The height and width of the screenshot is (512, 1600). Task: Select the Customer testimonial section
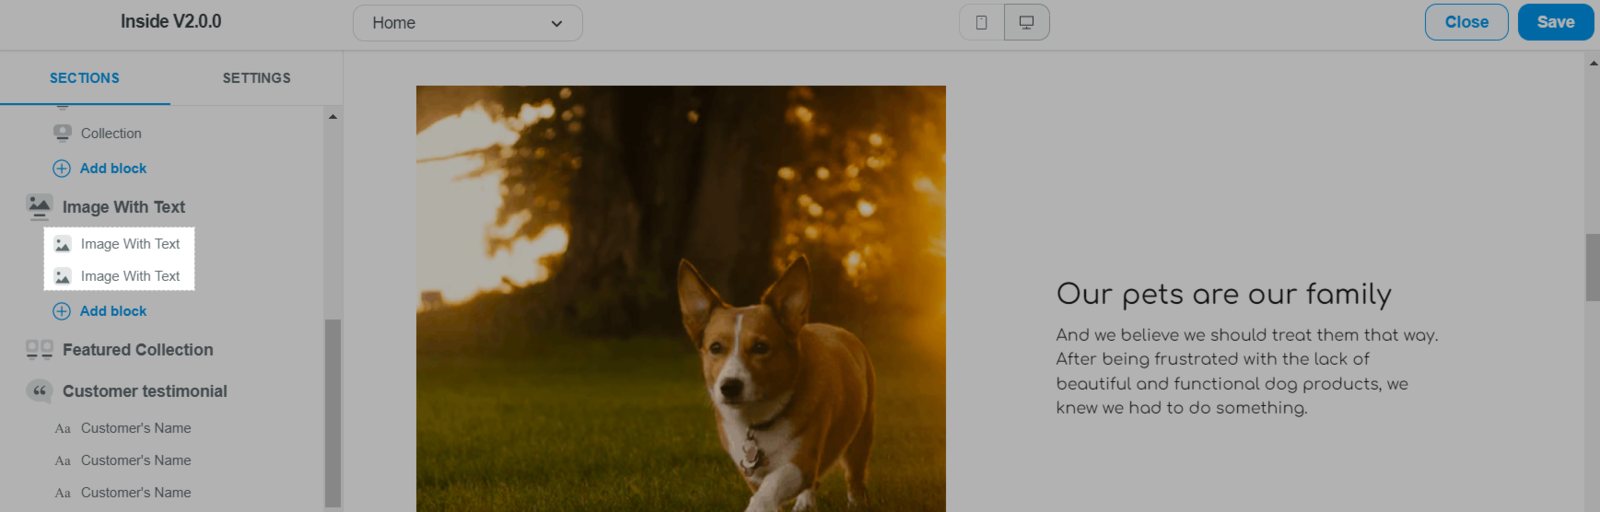point(145,391)
